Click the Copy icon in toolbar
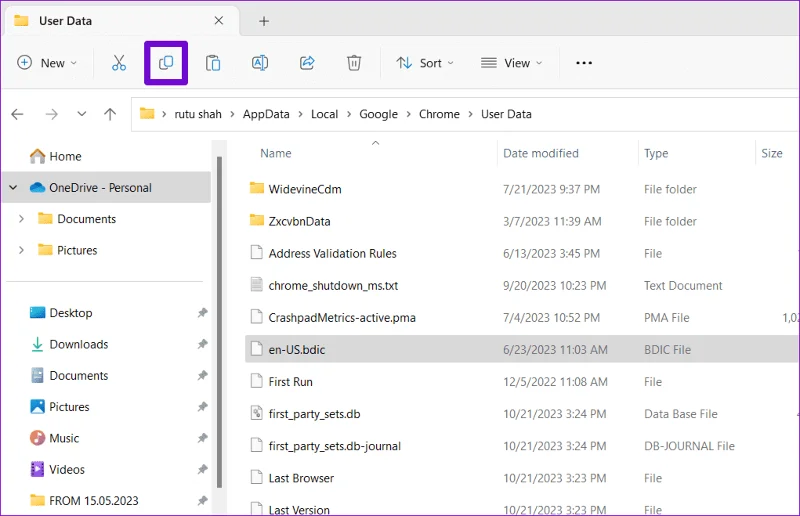 tap(166, 63)
